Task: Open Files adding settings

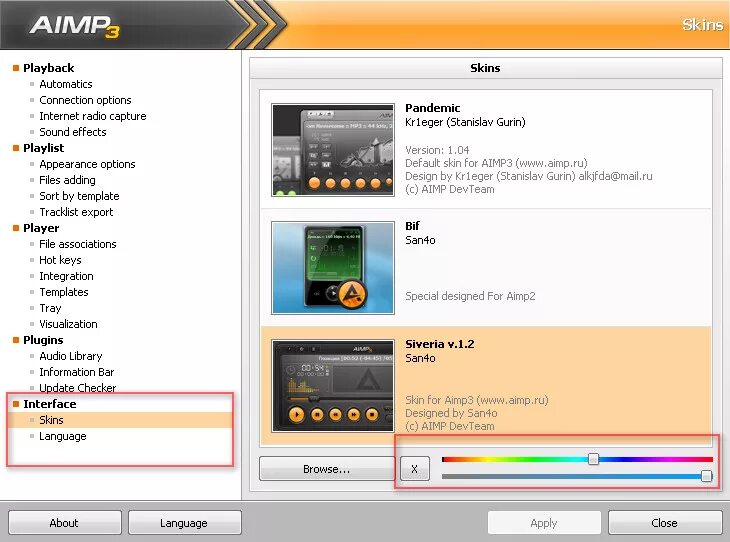Action: (67, 180)
